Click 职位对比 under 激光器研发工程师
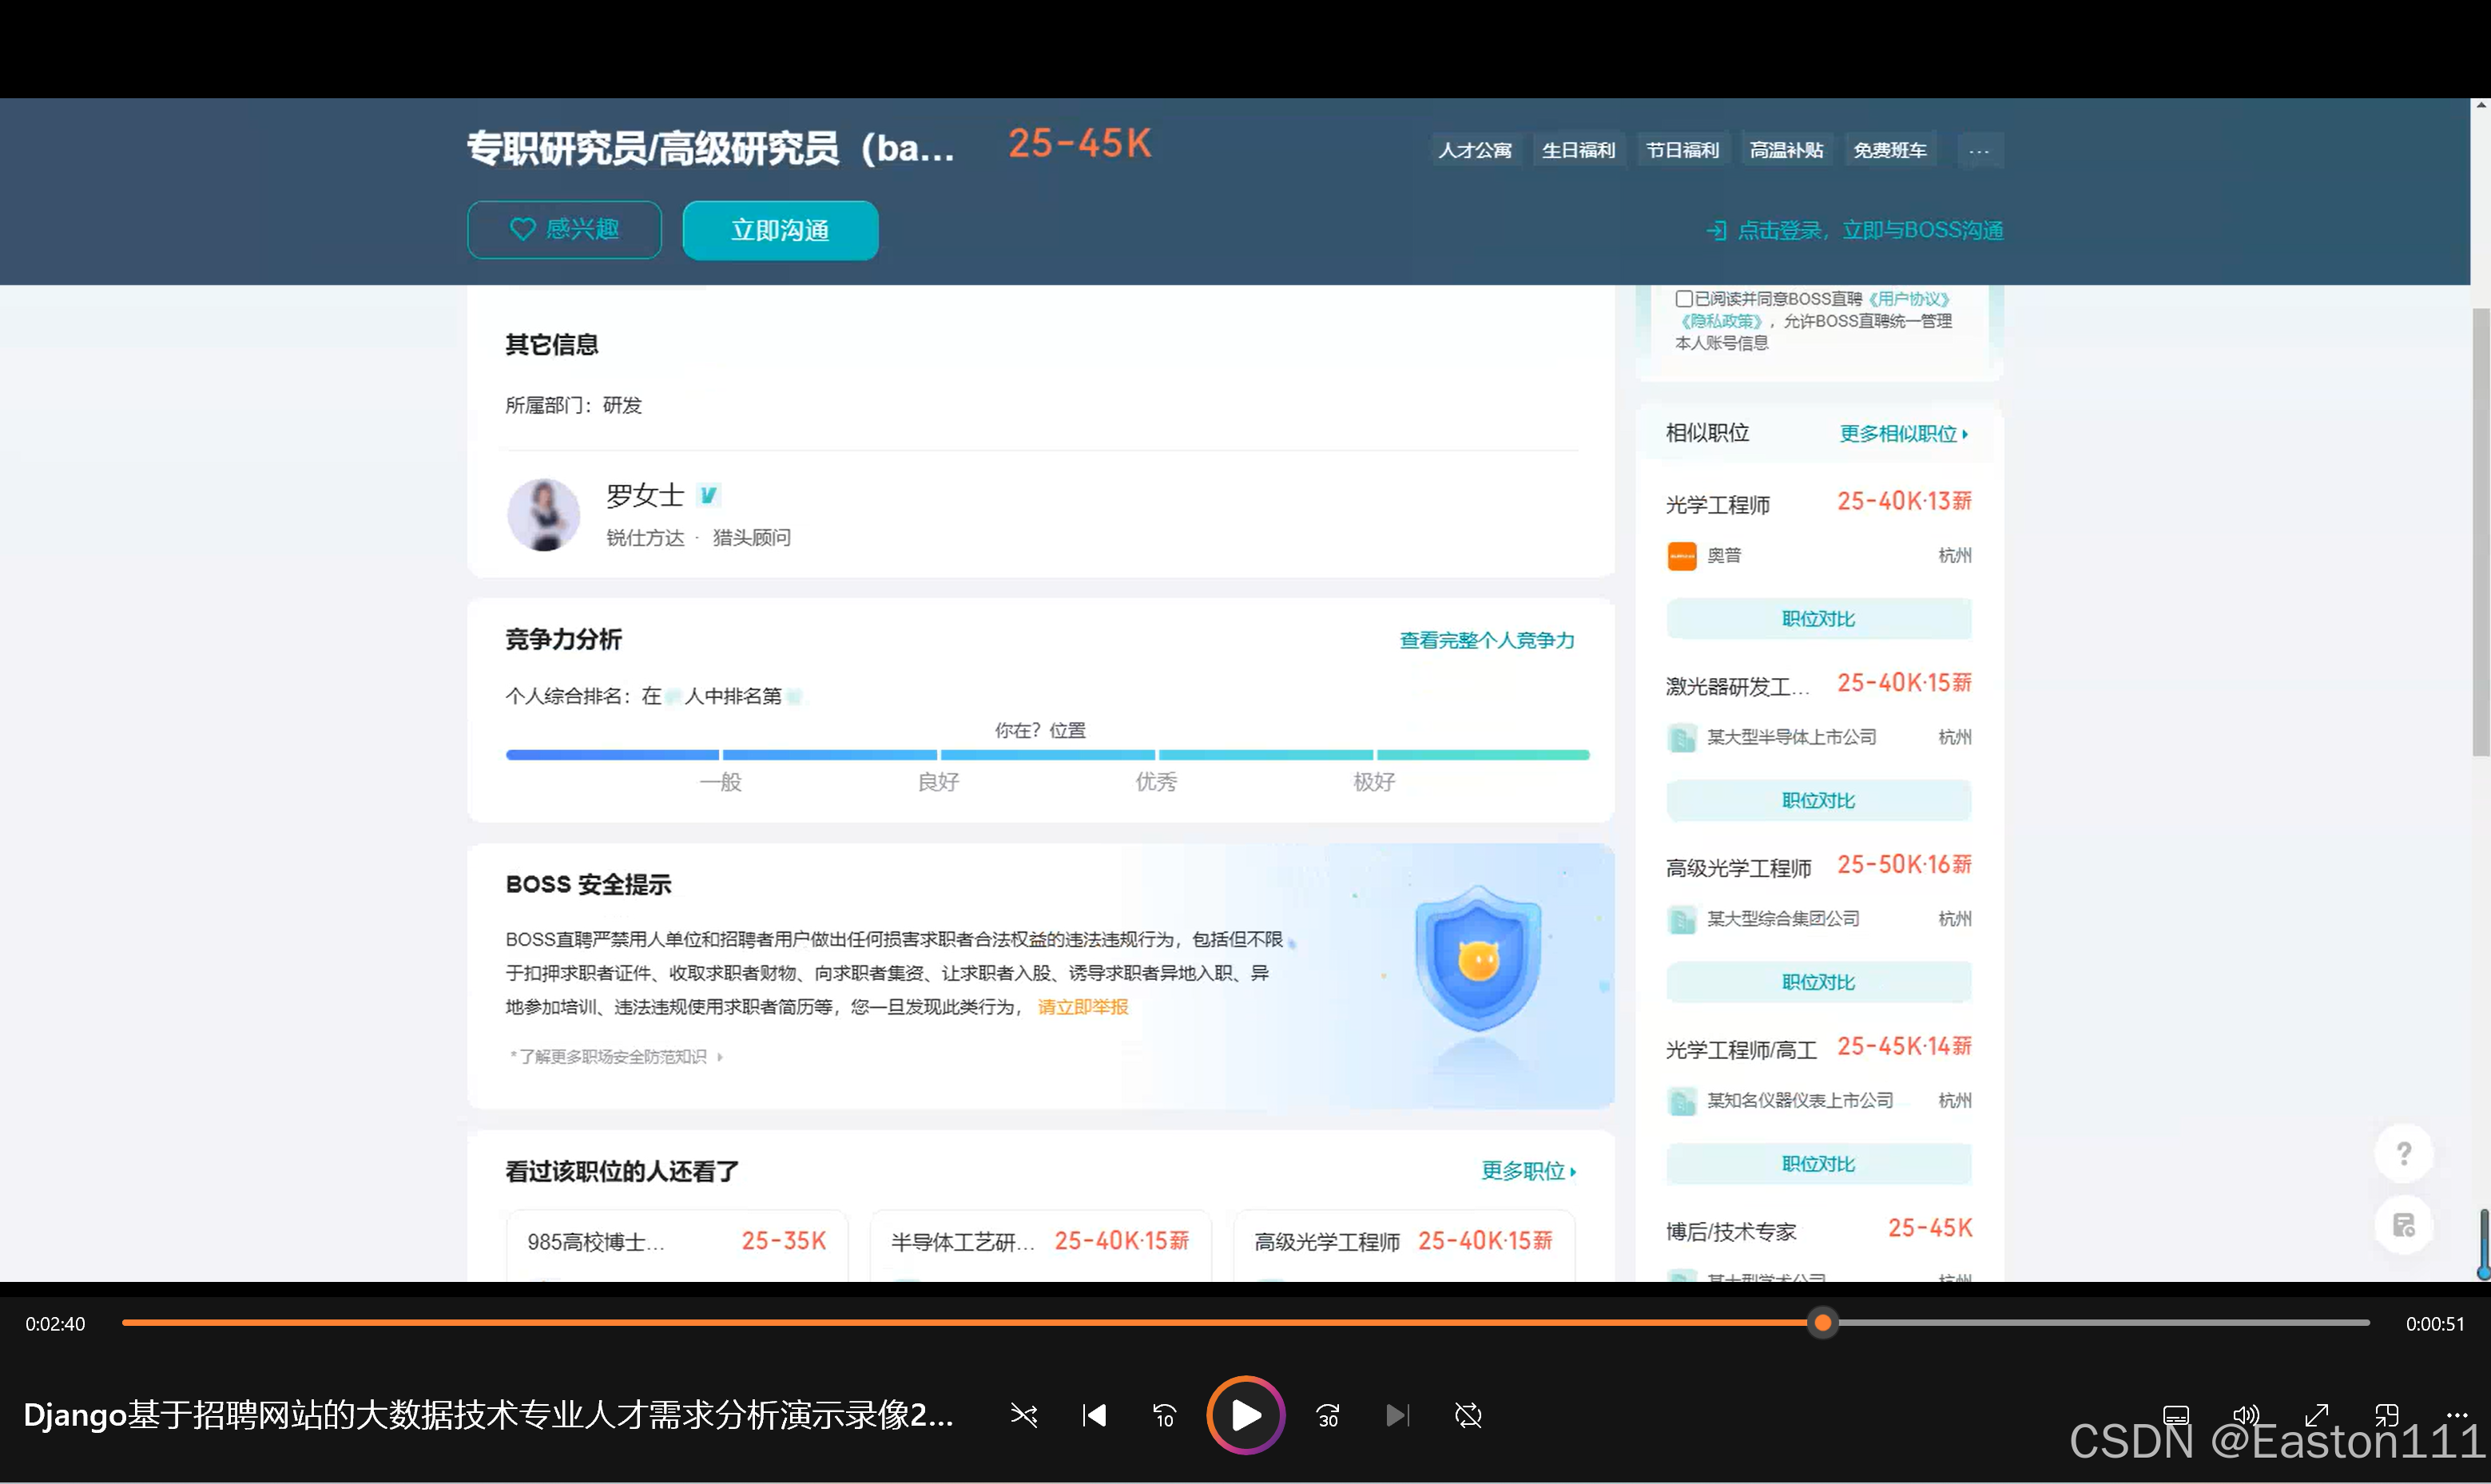2491x1484 pixels. (x=1818, y=801)
